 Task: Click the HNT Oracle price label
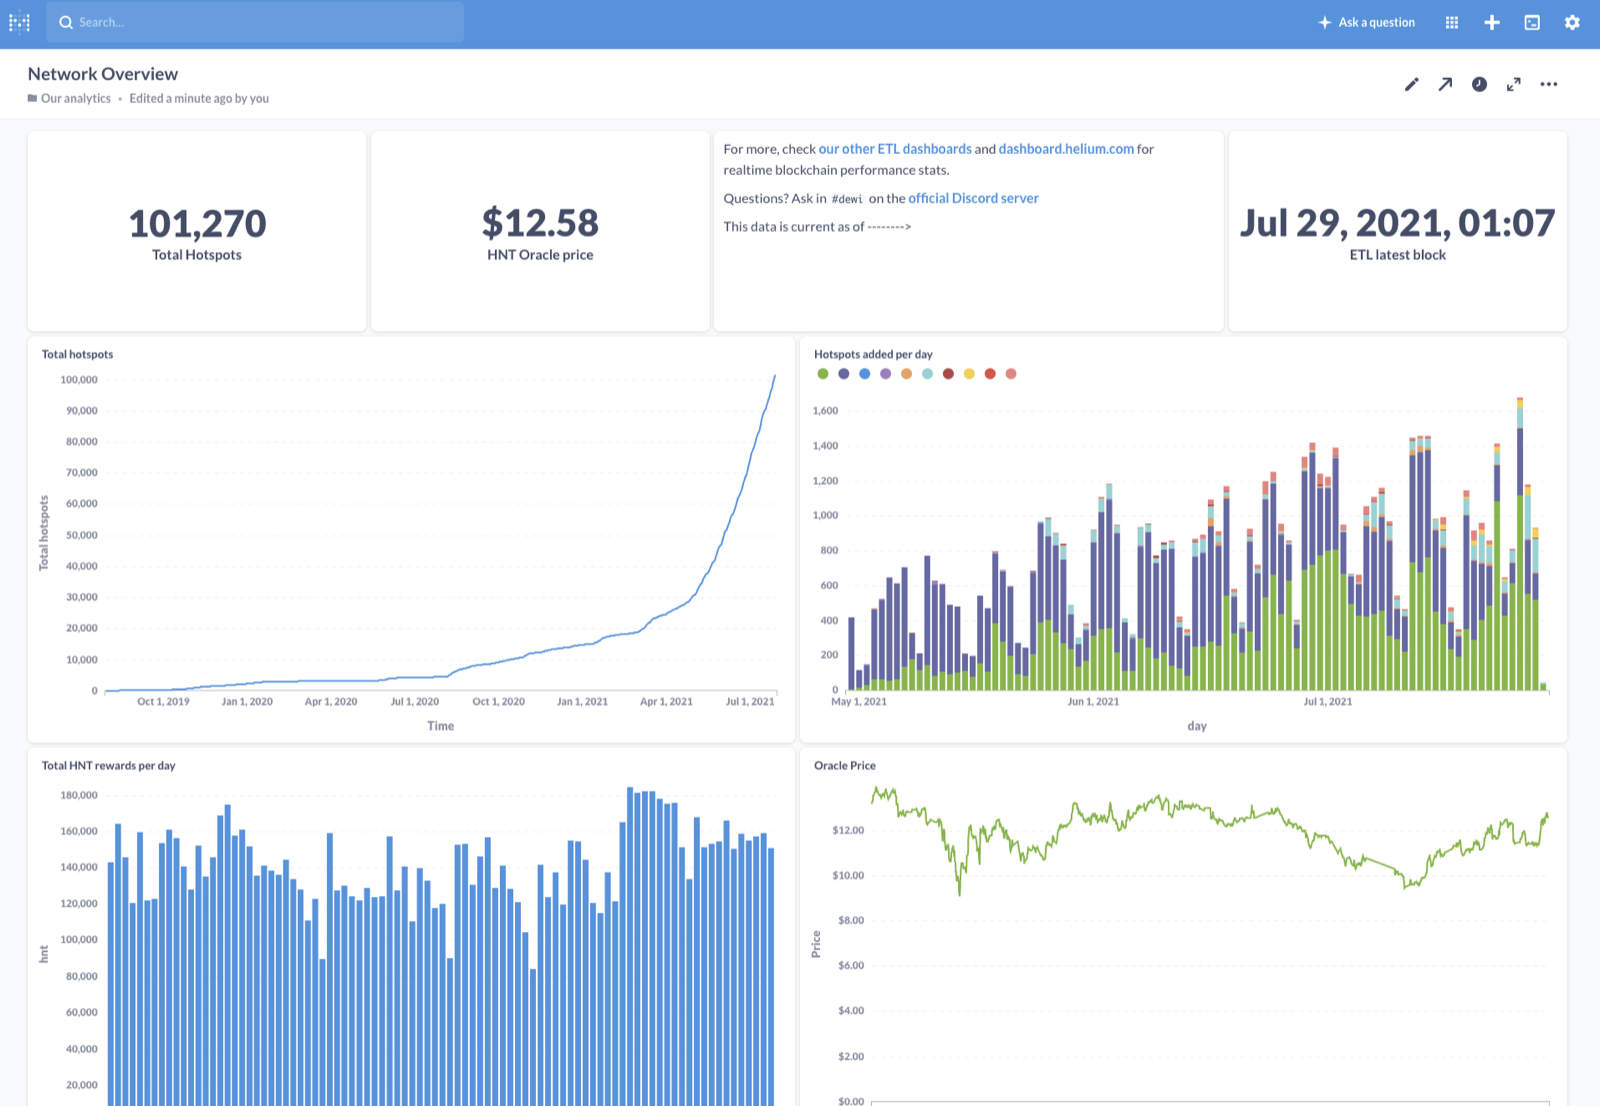[x=540, y=255]
